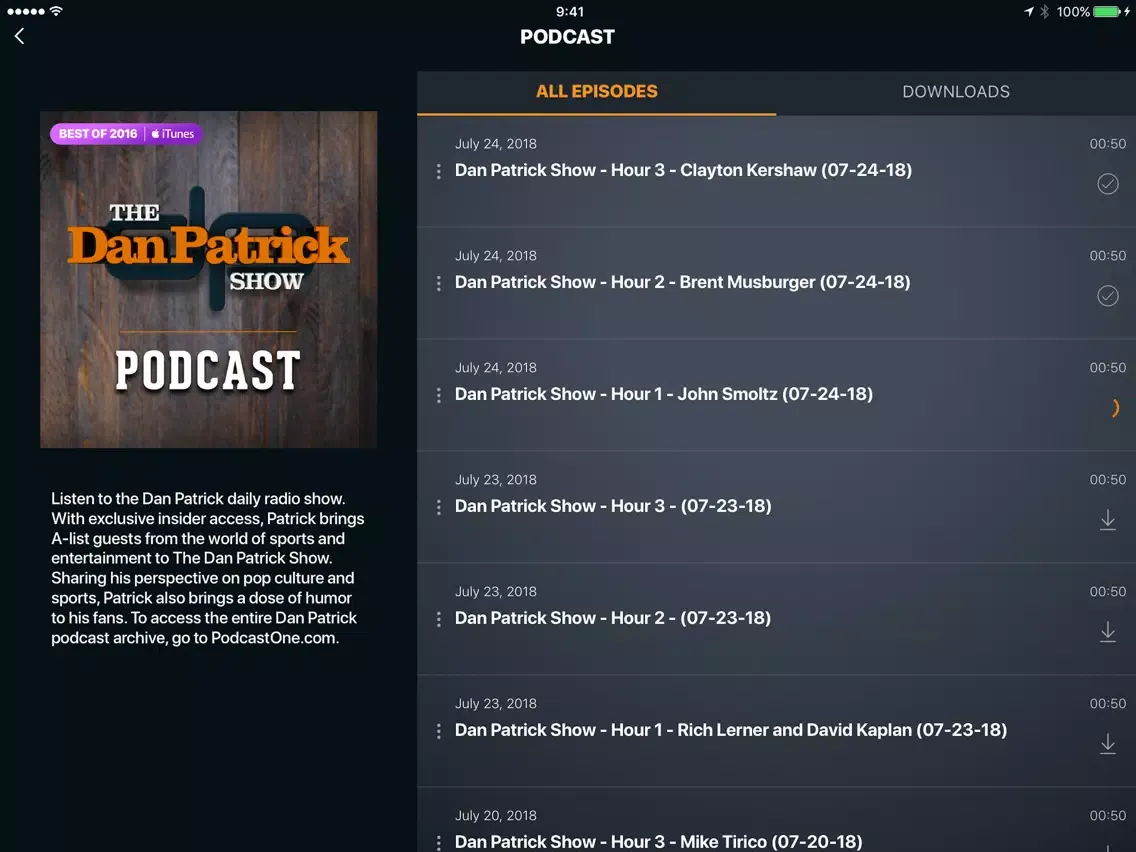Tap July 20, 2018 date label
This screenshot has width=1136, height=852.
click(496, 815)
